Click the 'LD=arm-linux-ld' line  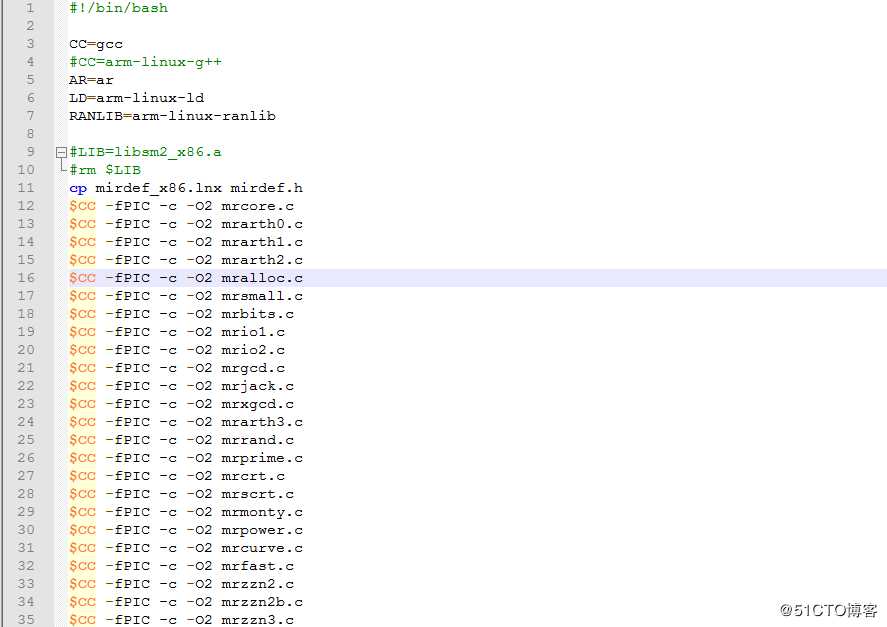(x=136, y=98)
